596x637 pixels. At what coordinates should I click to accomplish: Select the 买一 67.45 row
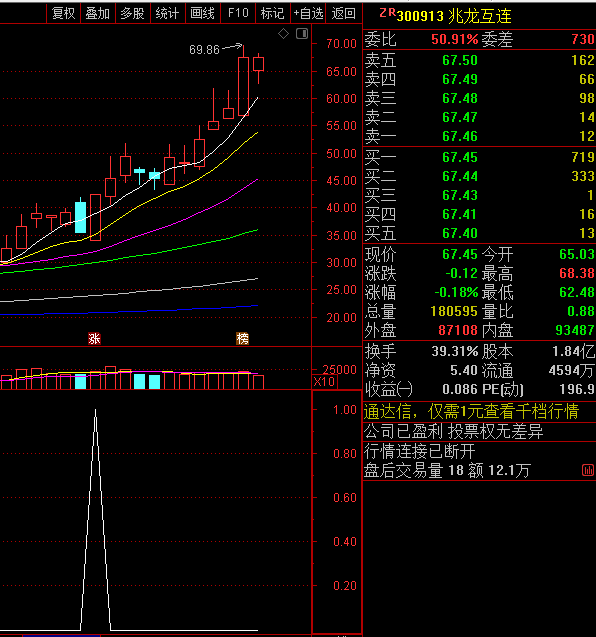pyautogui.click(x=479, y=157)
